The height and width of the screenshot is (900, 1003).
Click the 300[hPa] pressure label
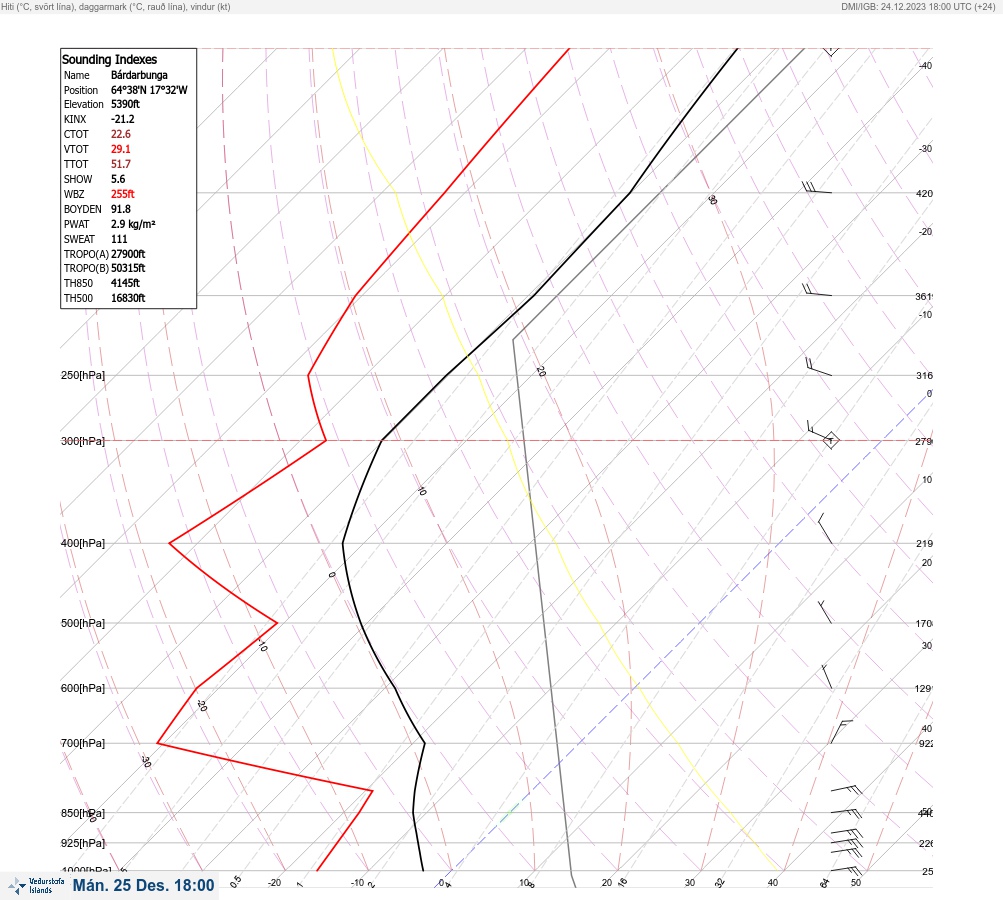[x=83, y=441]
